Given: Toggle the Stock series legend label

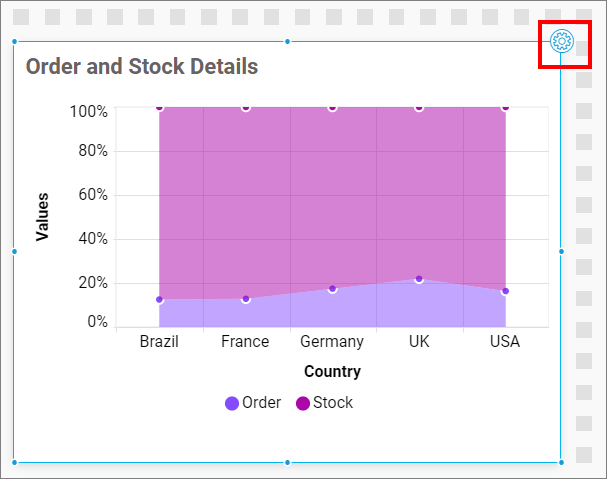Looking at the screenshot, I should (x=333, y=403).
